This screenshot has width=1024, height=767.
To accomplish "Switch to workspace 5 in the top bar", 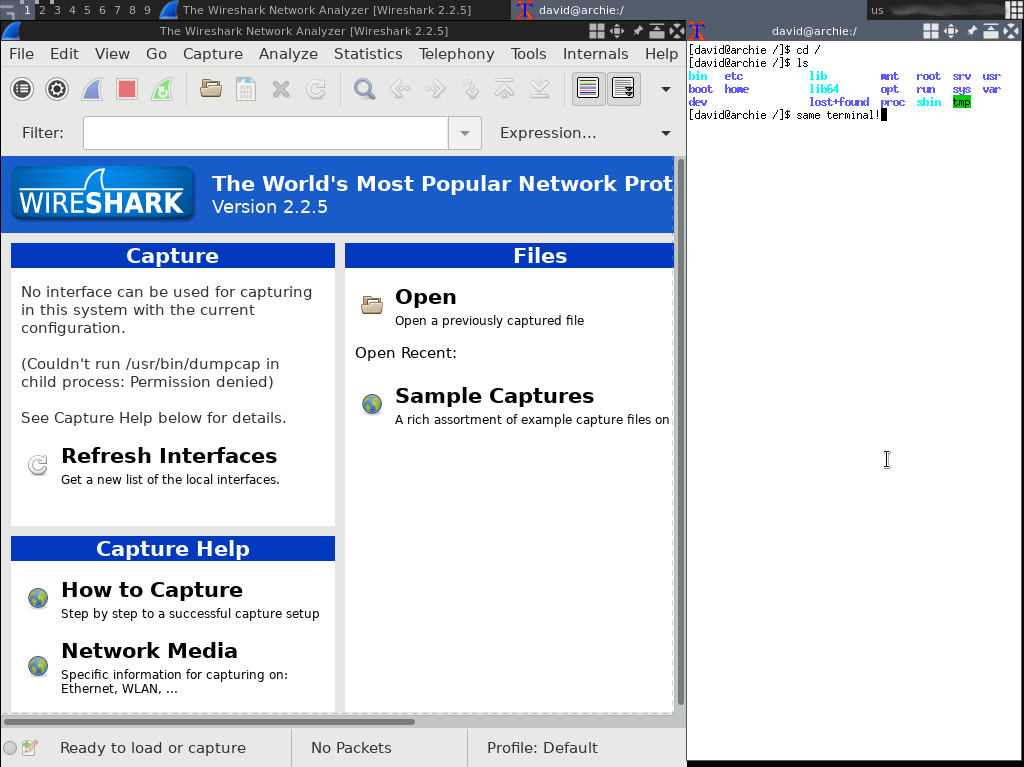I will click(87, 10).
